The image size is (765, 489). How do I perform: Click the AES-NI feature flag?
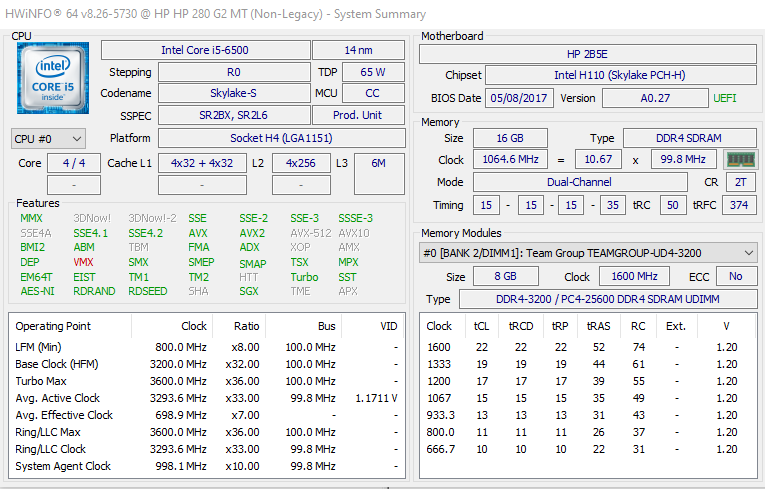pos(38,291)
